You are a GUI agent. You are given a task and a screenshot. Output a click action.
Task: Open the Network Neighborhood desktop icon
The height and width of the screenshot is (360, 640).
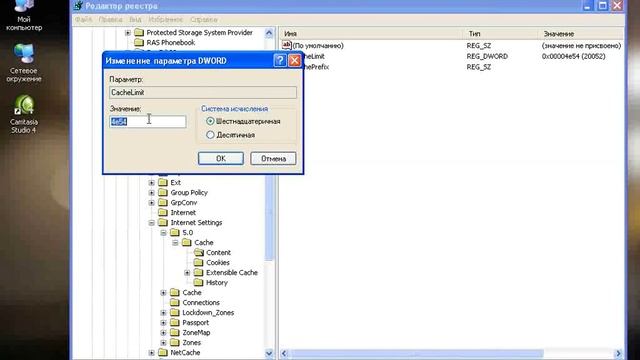pyautogui.click(x=24, y=63)
